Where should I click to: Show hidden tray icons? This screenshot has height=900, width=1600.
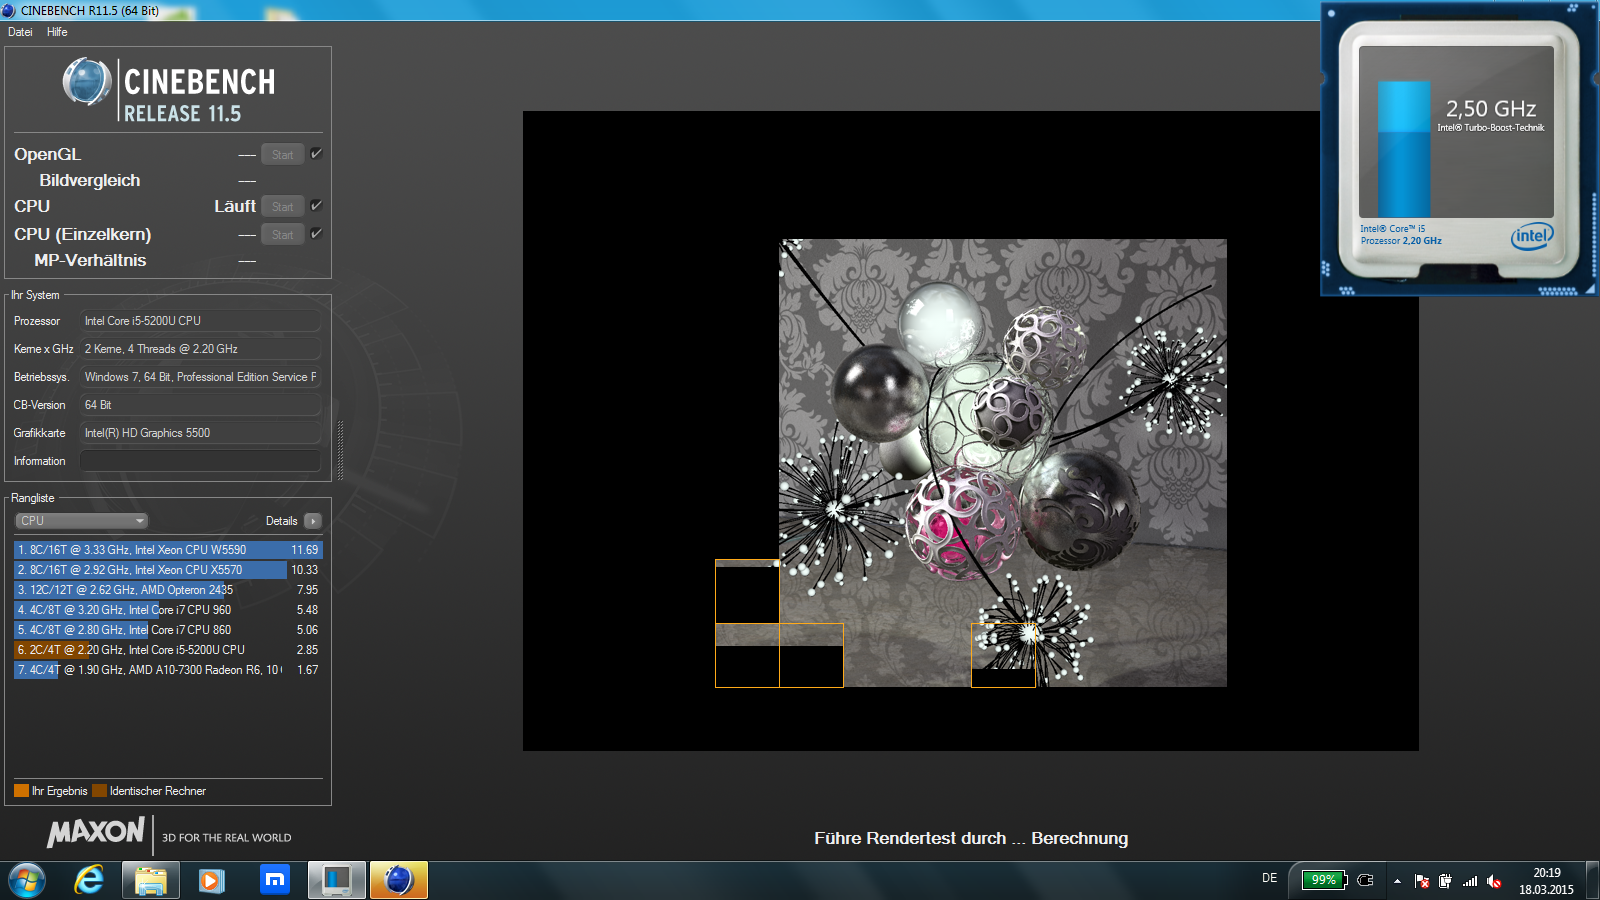click(x=1397, y=881)
